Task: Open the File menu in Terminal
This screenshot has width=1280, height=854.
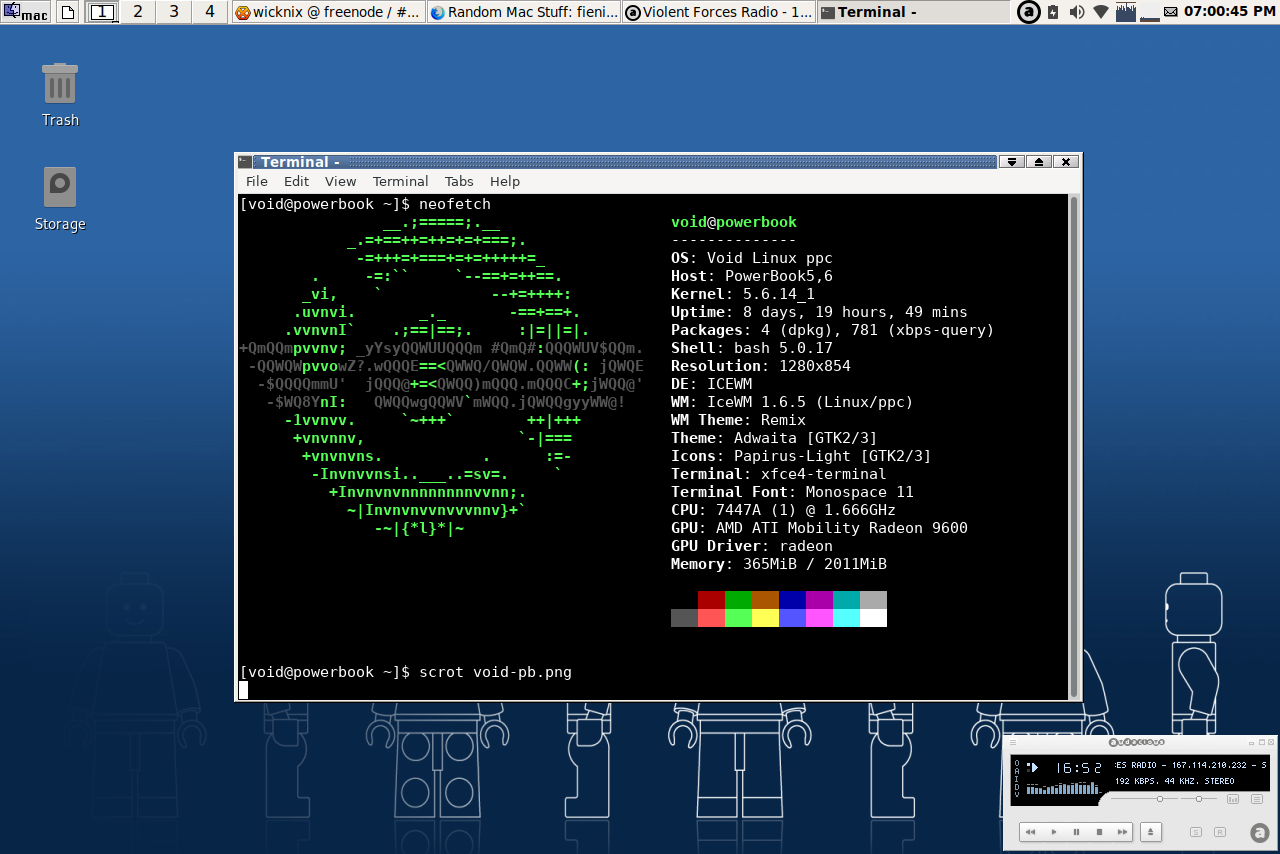Action: [x=257, y=181]
